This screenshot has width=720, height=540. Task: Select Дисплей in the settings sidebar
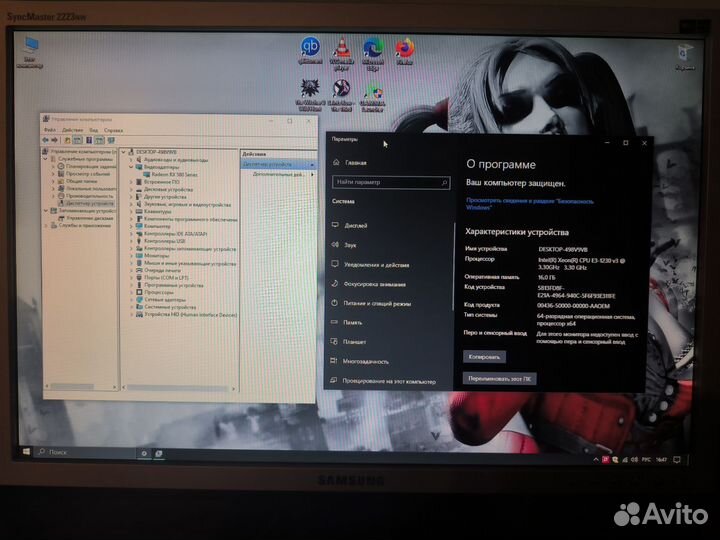point(356,225)
